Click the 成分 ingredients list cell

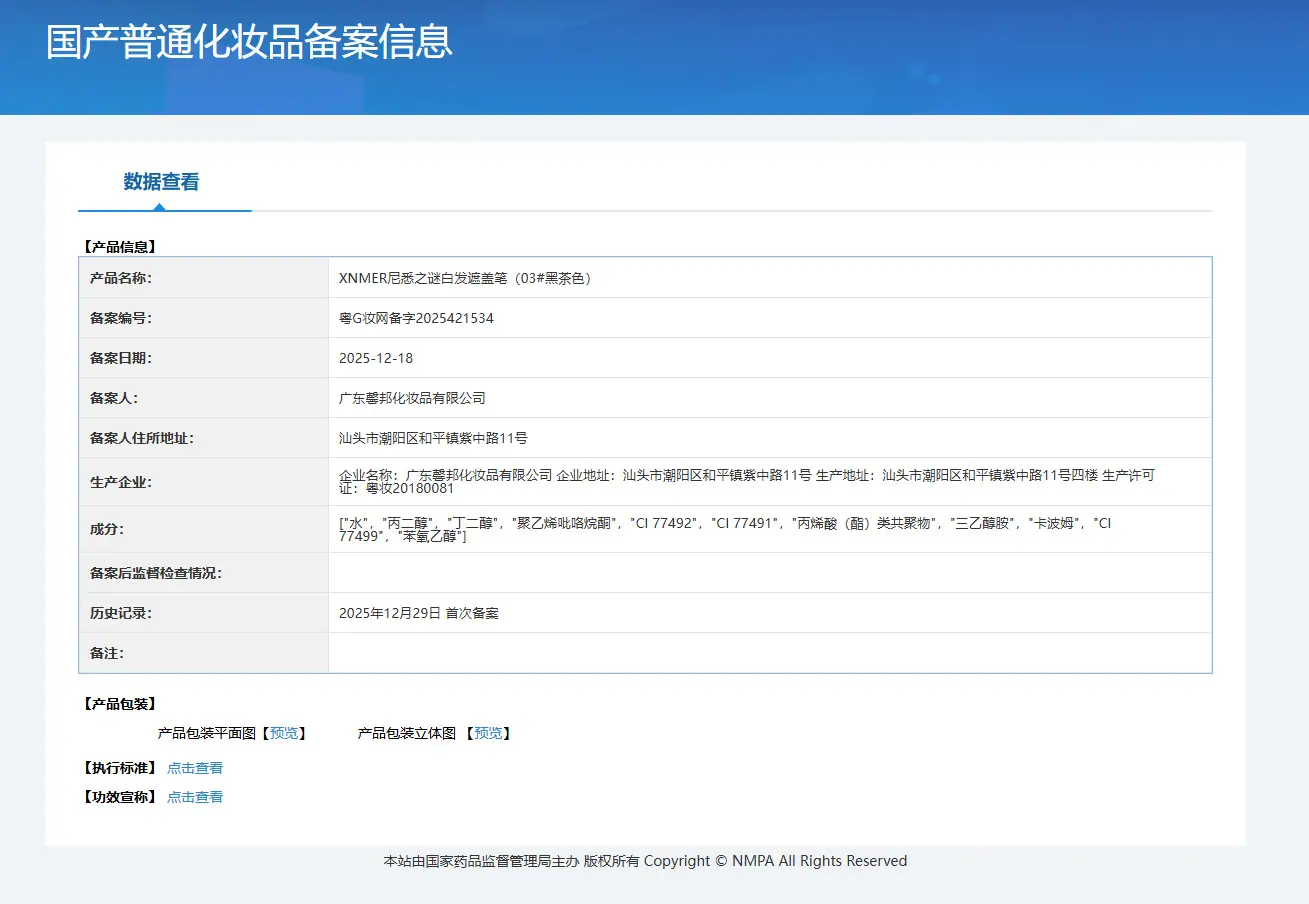(770, 529)
